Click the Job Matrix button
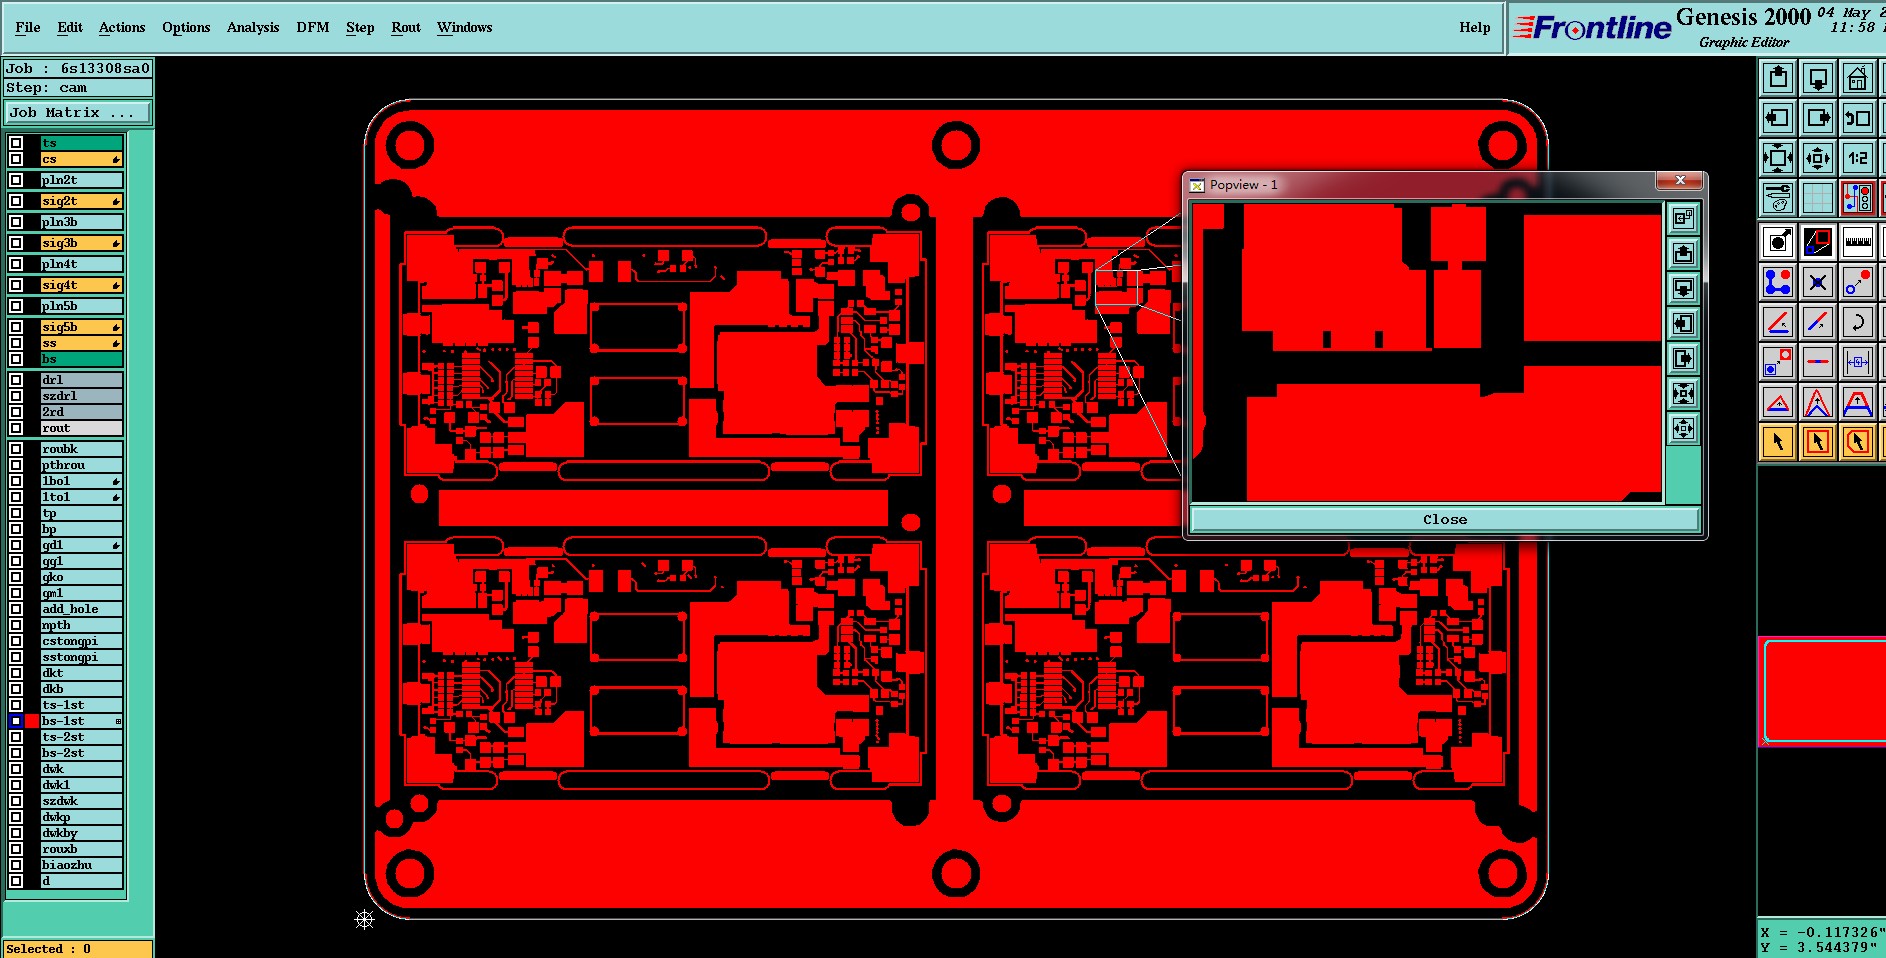The width and height of the screenshot is (1886, 958). pos(78,113)
